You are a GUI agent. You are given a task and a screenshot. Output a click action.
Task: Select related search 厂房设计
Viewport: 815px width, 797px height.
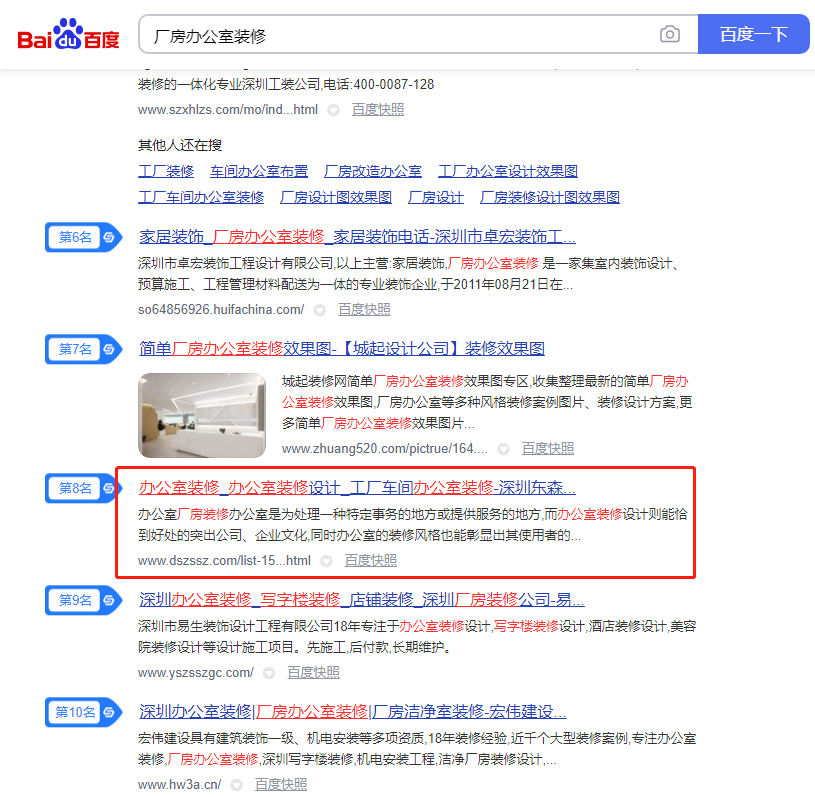click(x=436, y=197)
